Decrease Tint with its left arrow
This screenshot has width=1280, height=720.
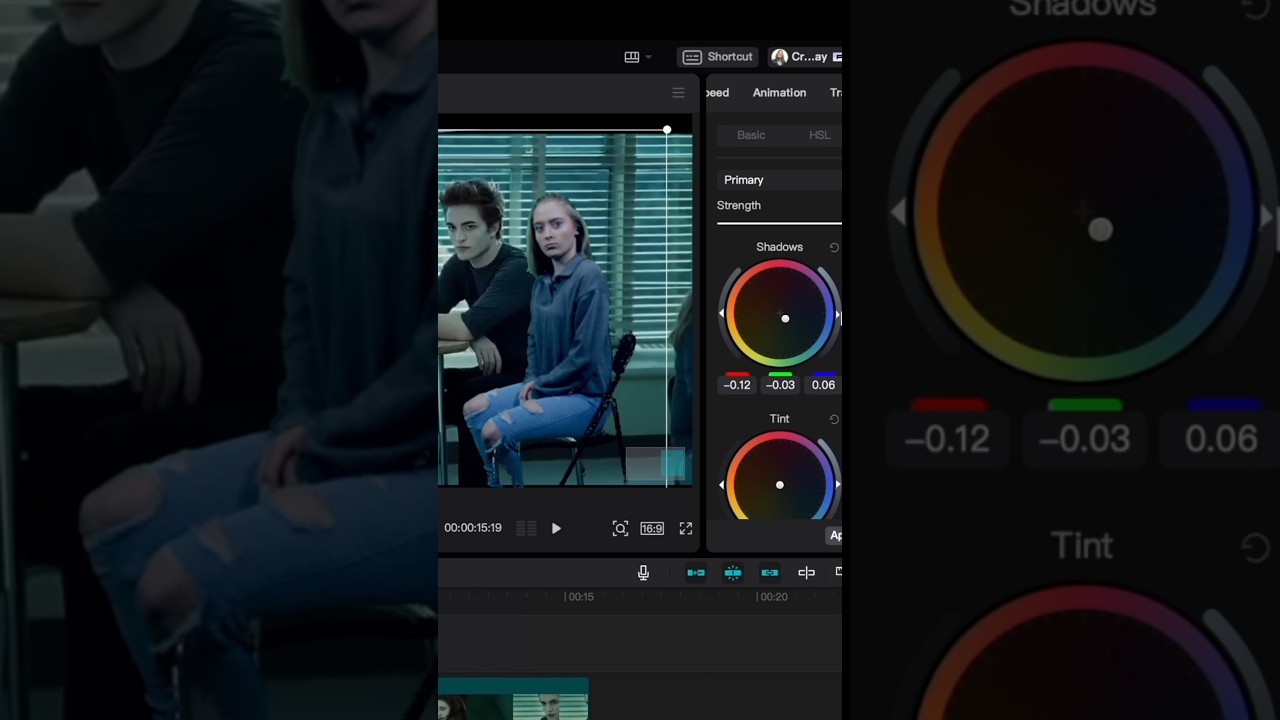coord(721,485)
